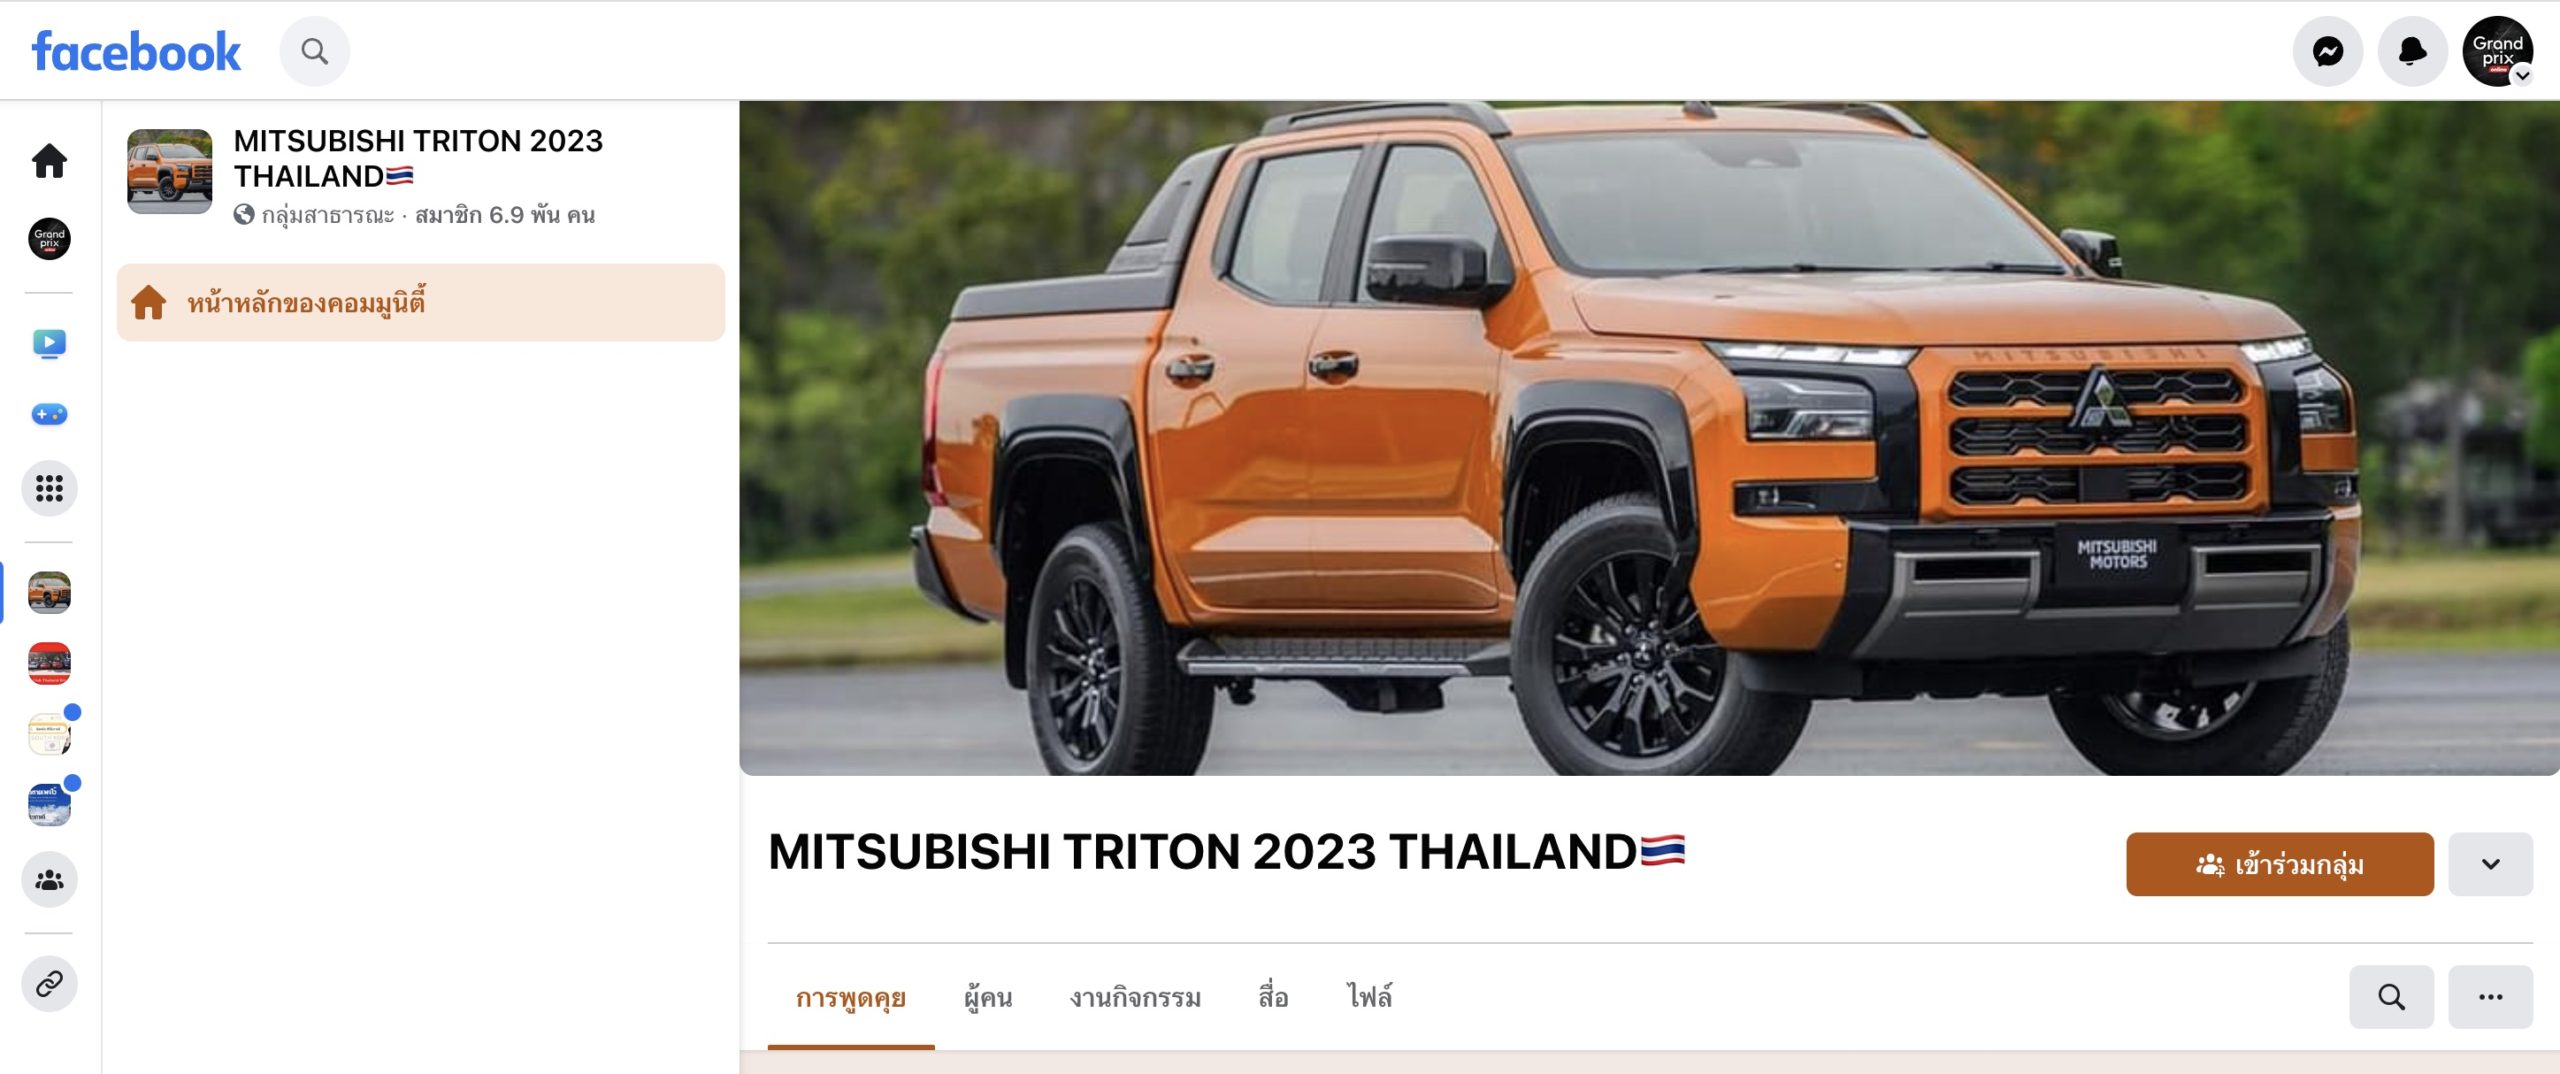The image size is (2560, 1074).
Task: Open the Groups people icon in sidebar
Action: click(x=49, y=880)
